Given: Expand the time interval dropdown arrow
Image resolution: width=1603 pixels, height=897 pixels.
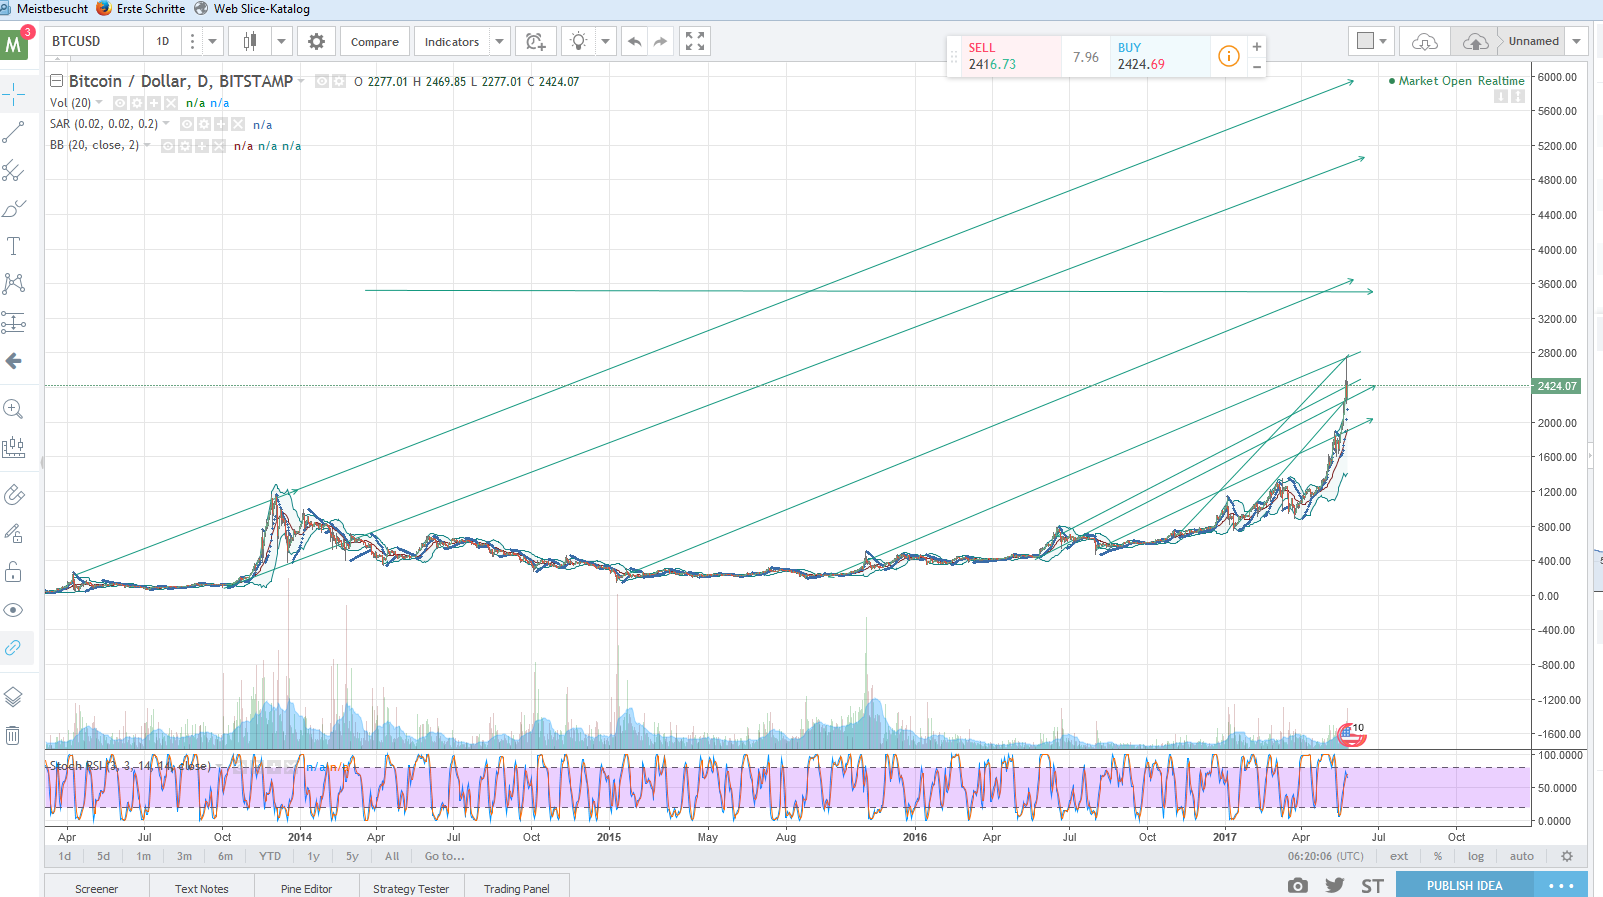Looking at the screenshot, I should tap(212, 42).
